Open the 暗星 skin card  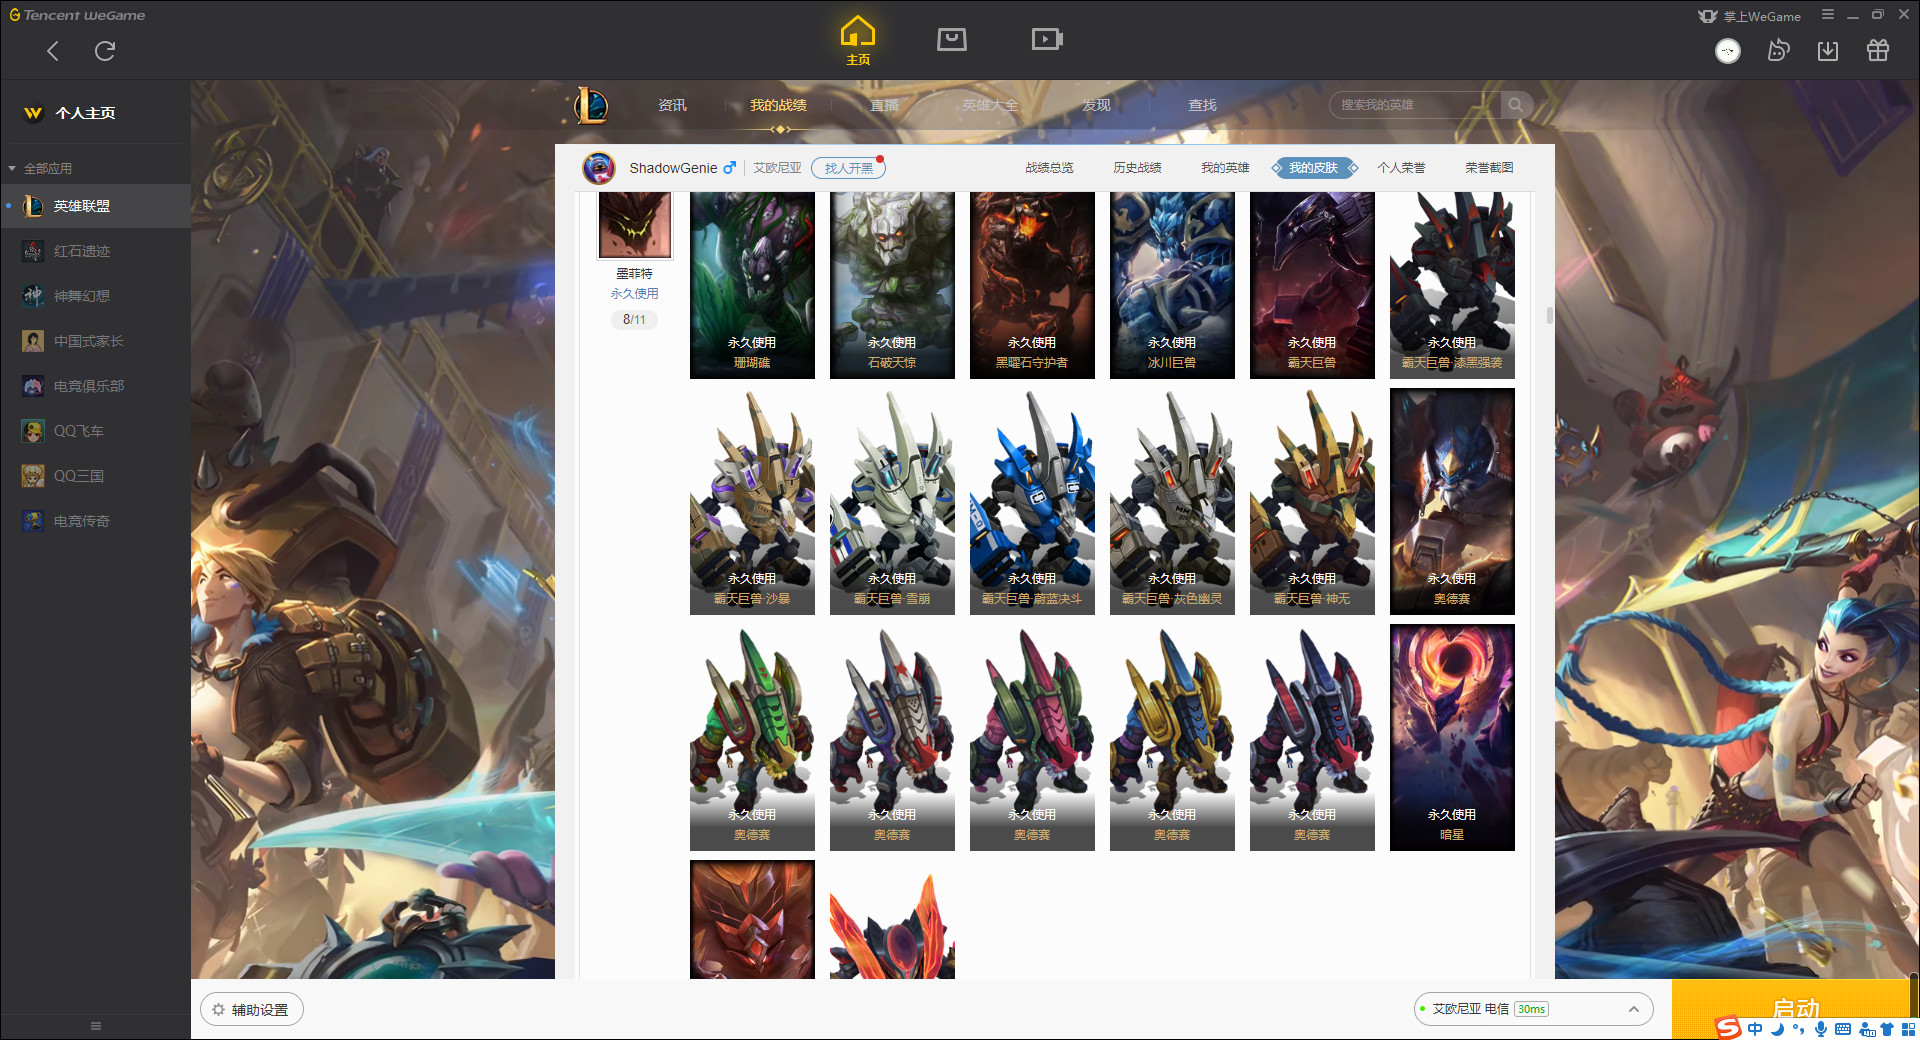1452,738
